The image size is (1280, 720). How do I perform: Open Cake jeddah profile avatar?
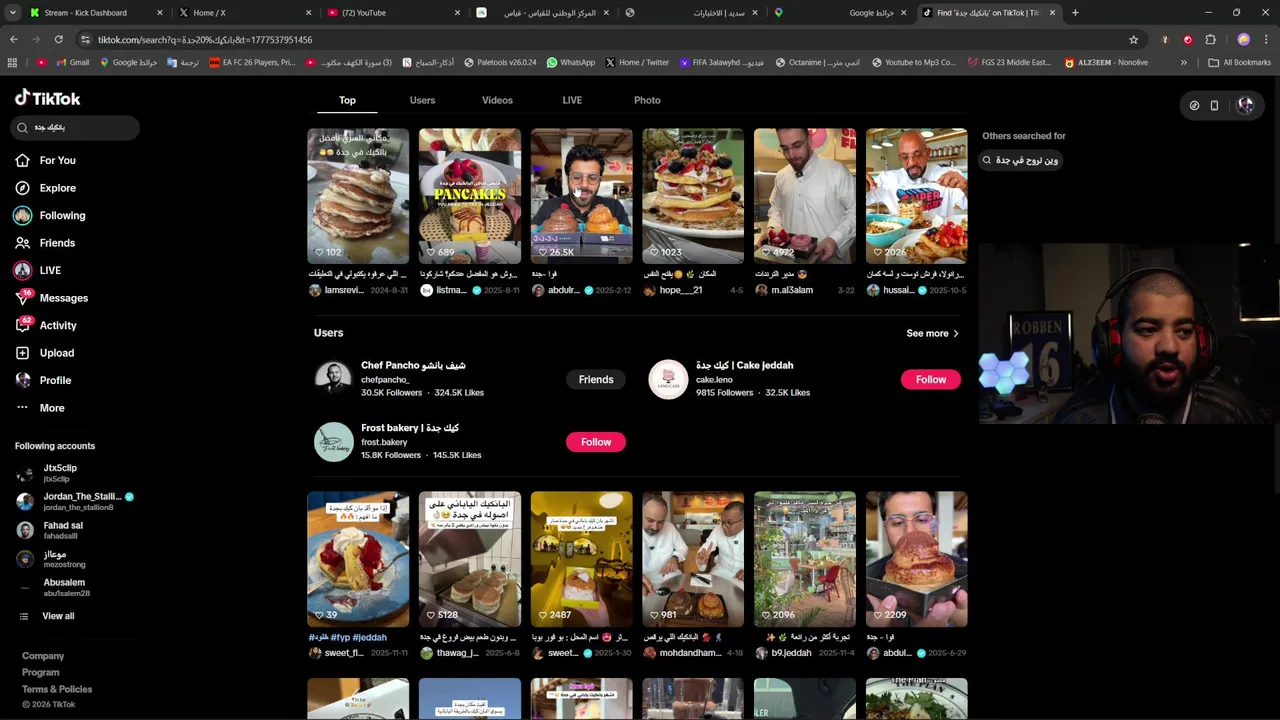[668, 379]
